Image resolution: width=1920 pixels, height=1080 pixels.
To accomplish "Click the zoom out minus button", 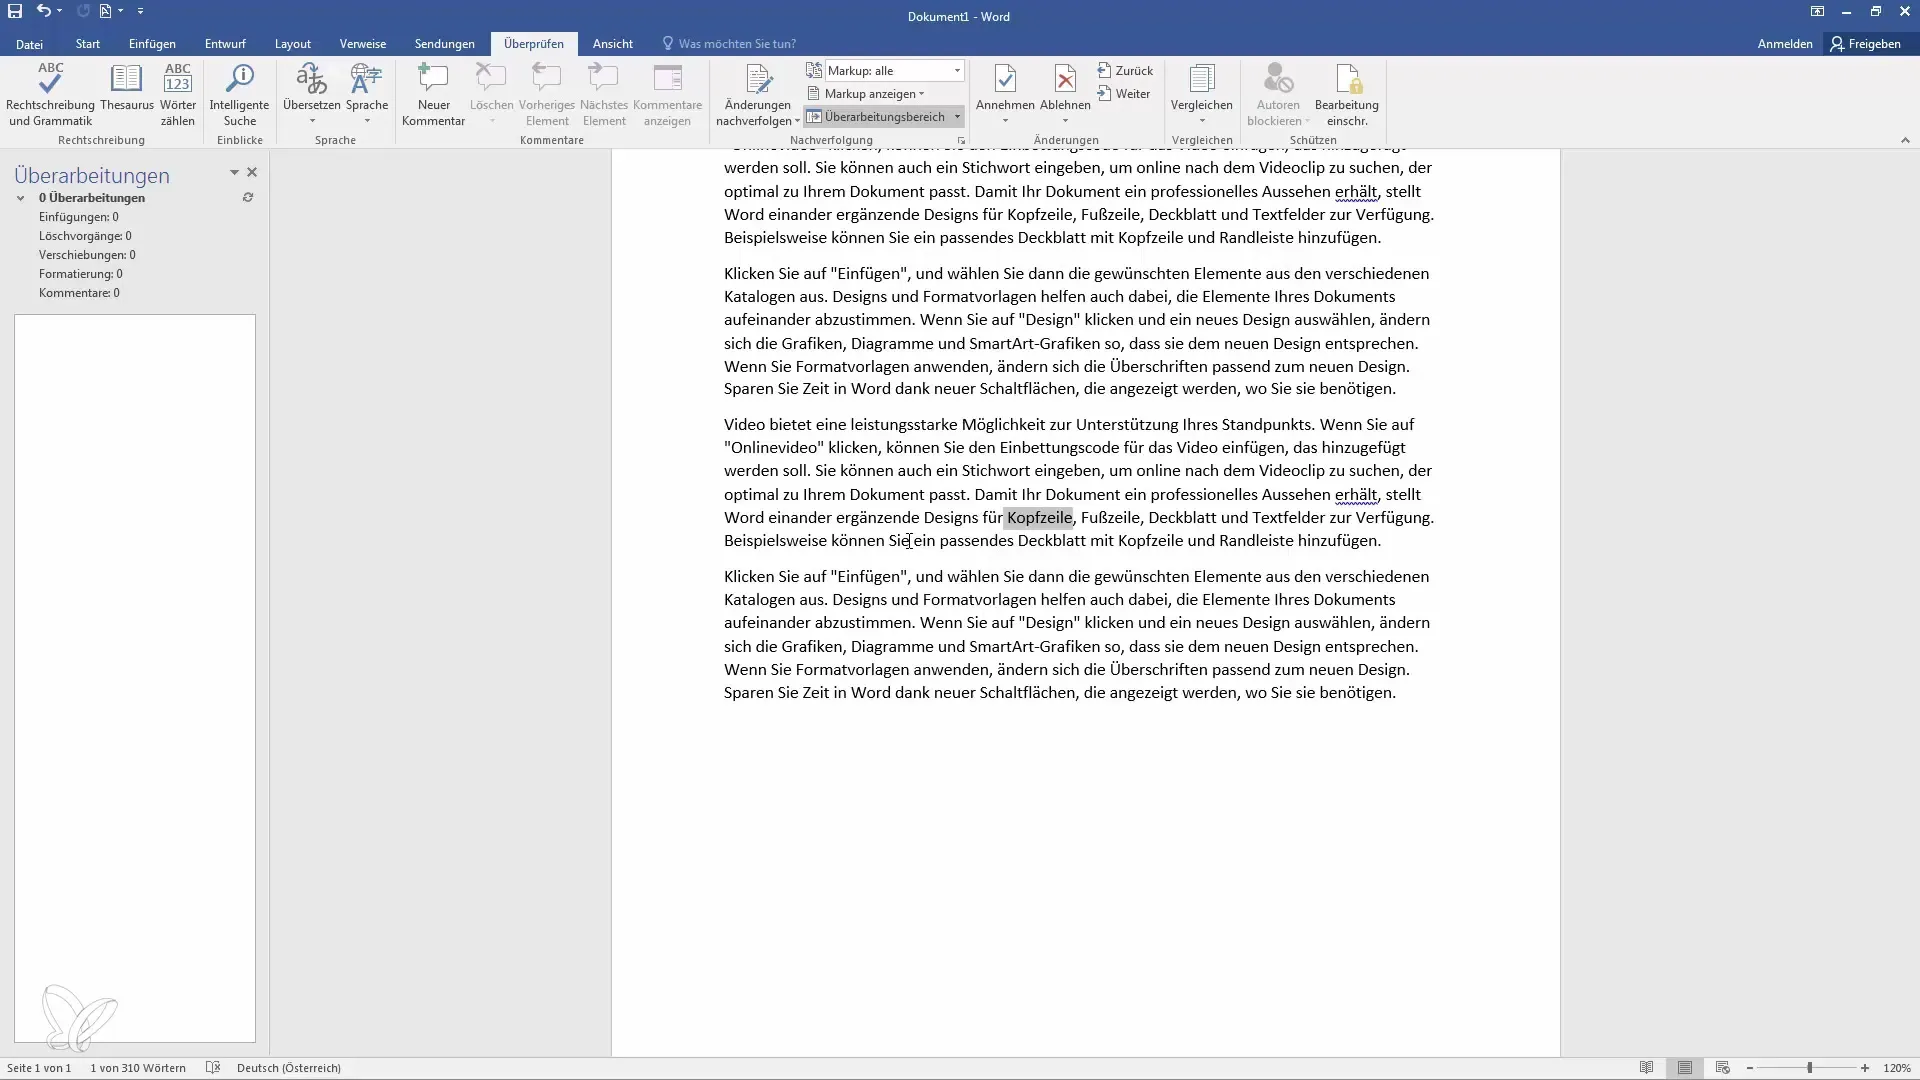I will click(1750, 1068).
